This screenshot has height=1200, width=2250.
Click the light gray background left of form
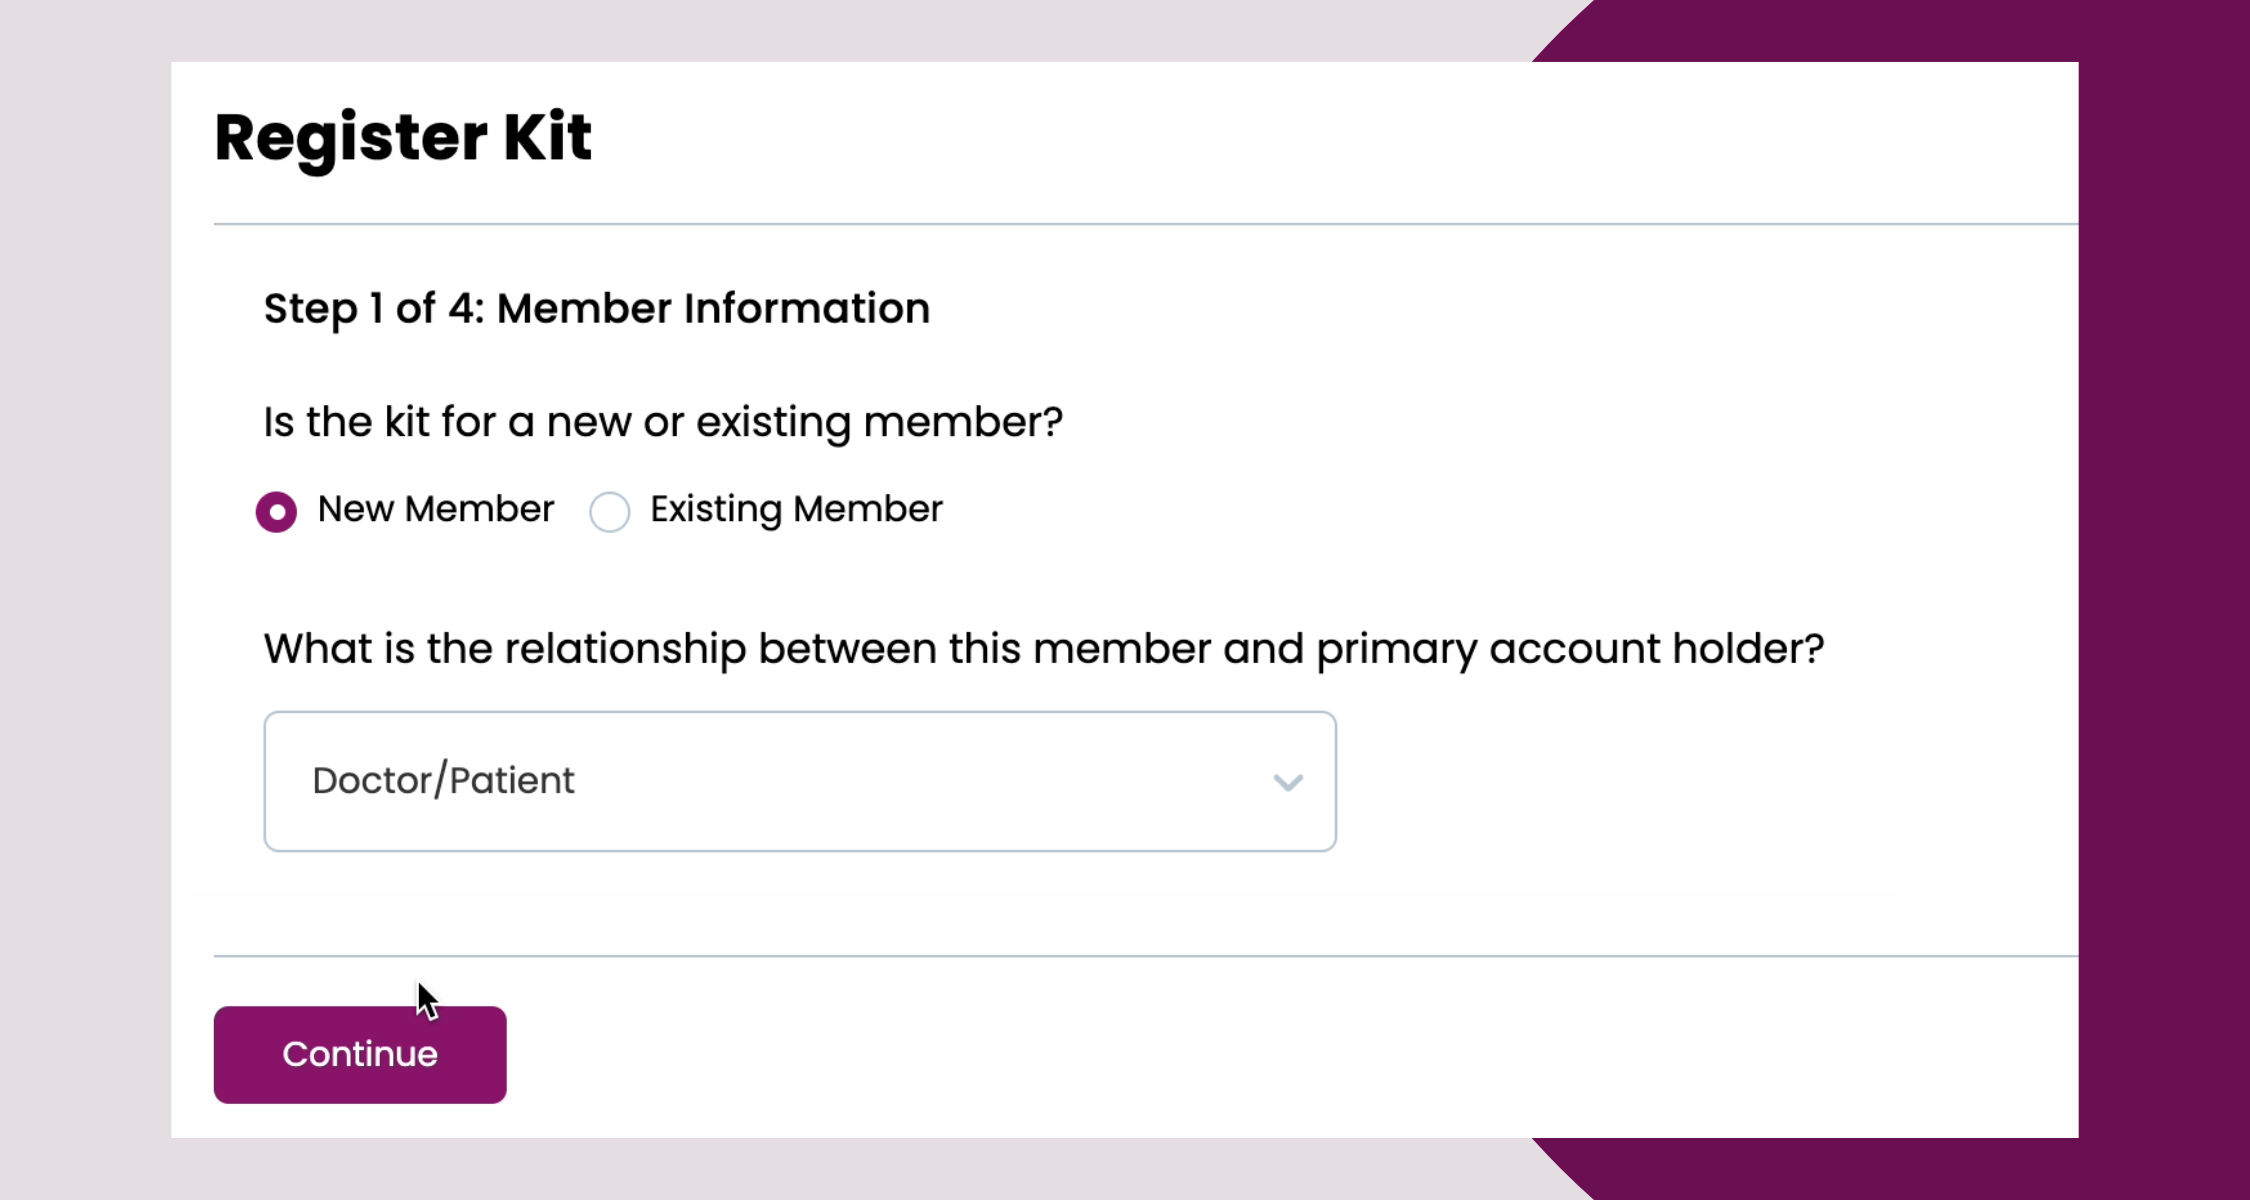click(x=85, y=600)
